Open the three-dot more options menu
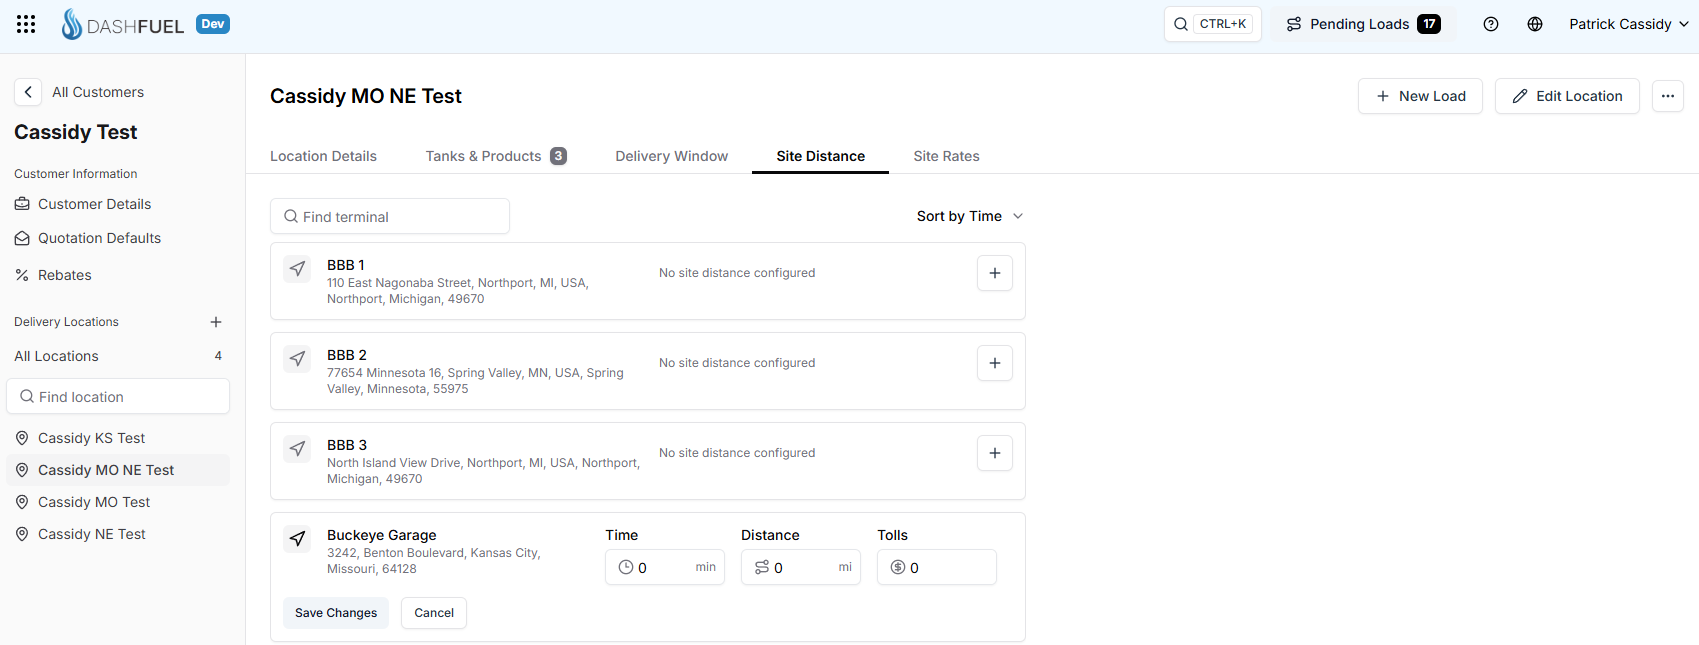 (x=1667, y=96)
